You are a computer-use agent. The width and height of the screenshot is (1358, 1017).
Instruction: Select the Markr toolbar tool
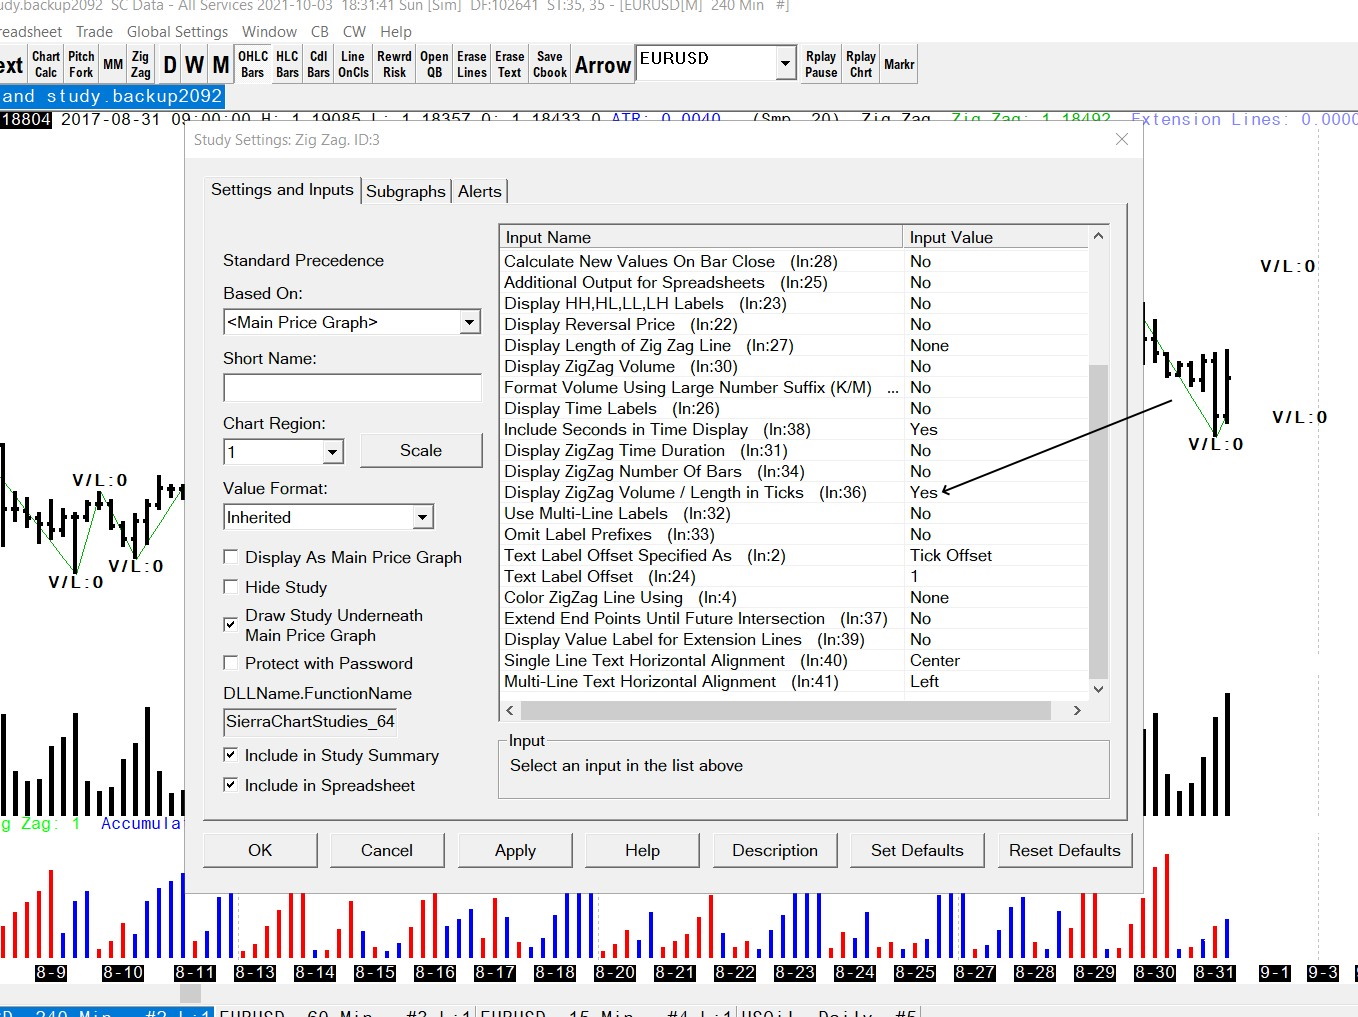[x=899, y=64]
